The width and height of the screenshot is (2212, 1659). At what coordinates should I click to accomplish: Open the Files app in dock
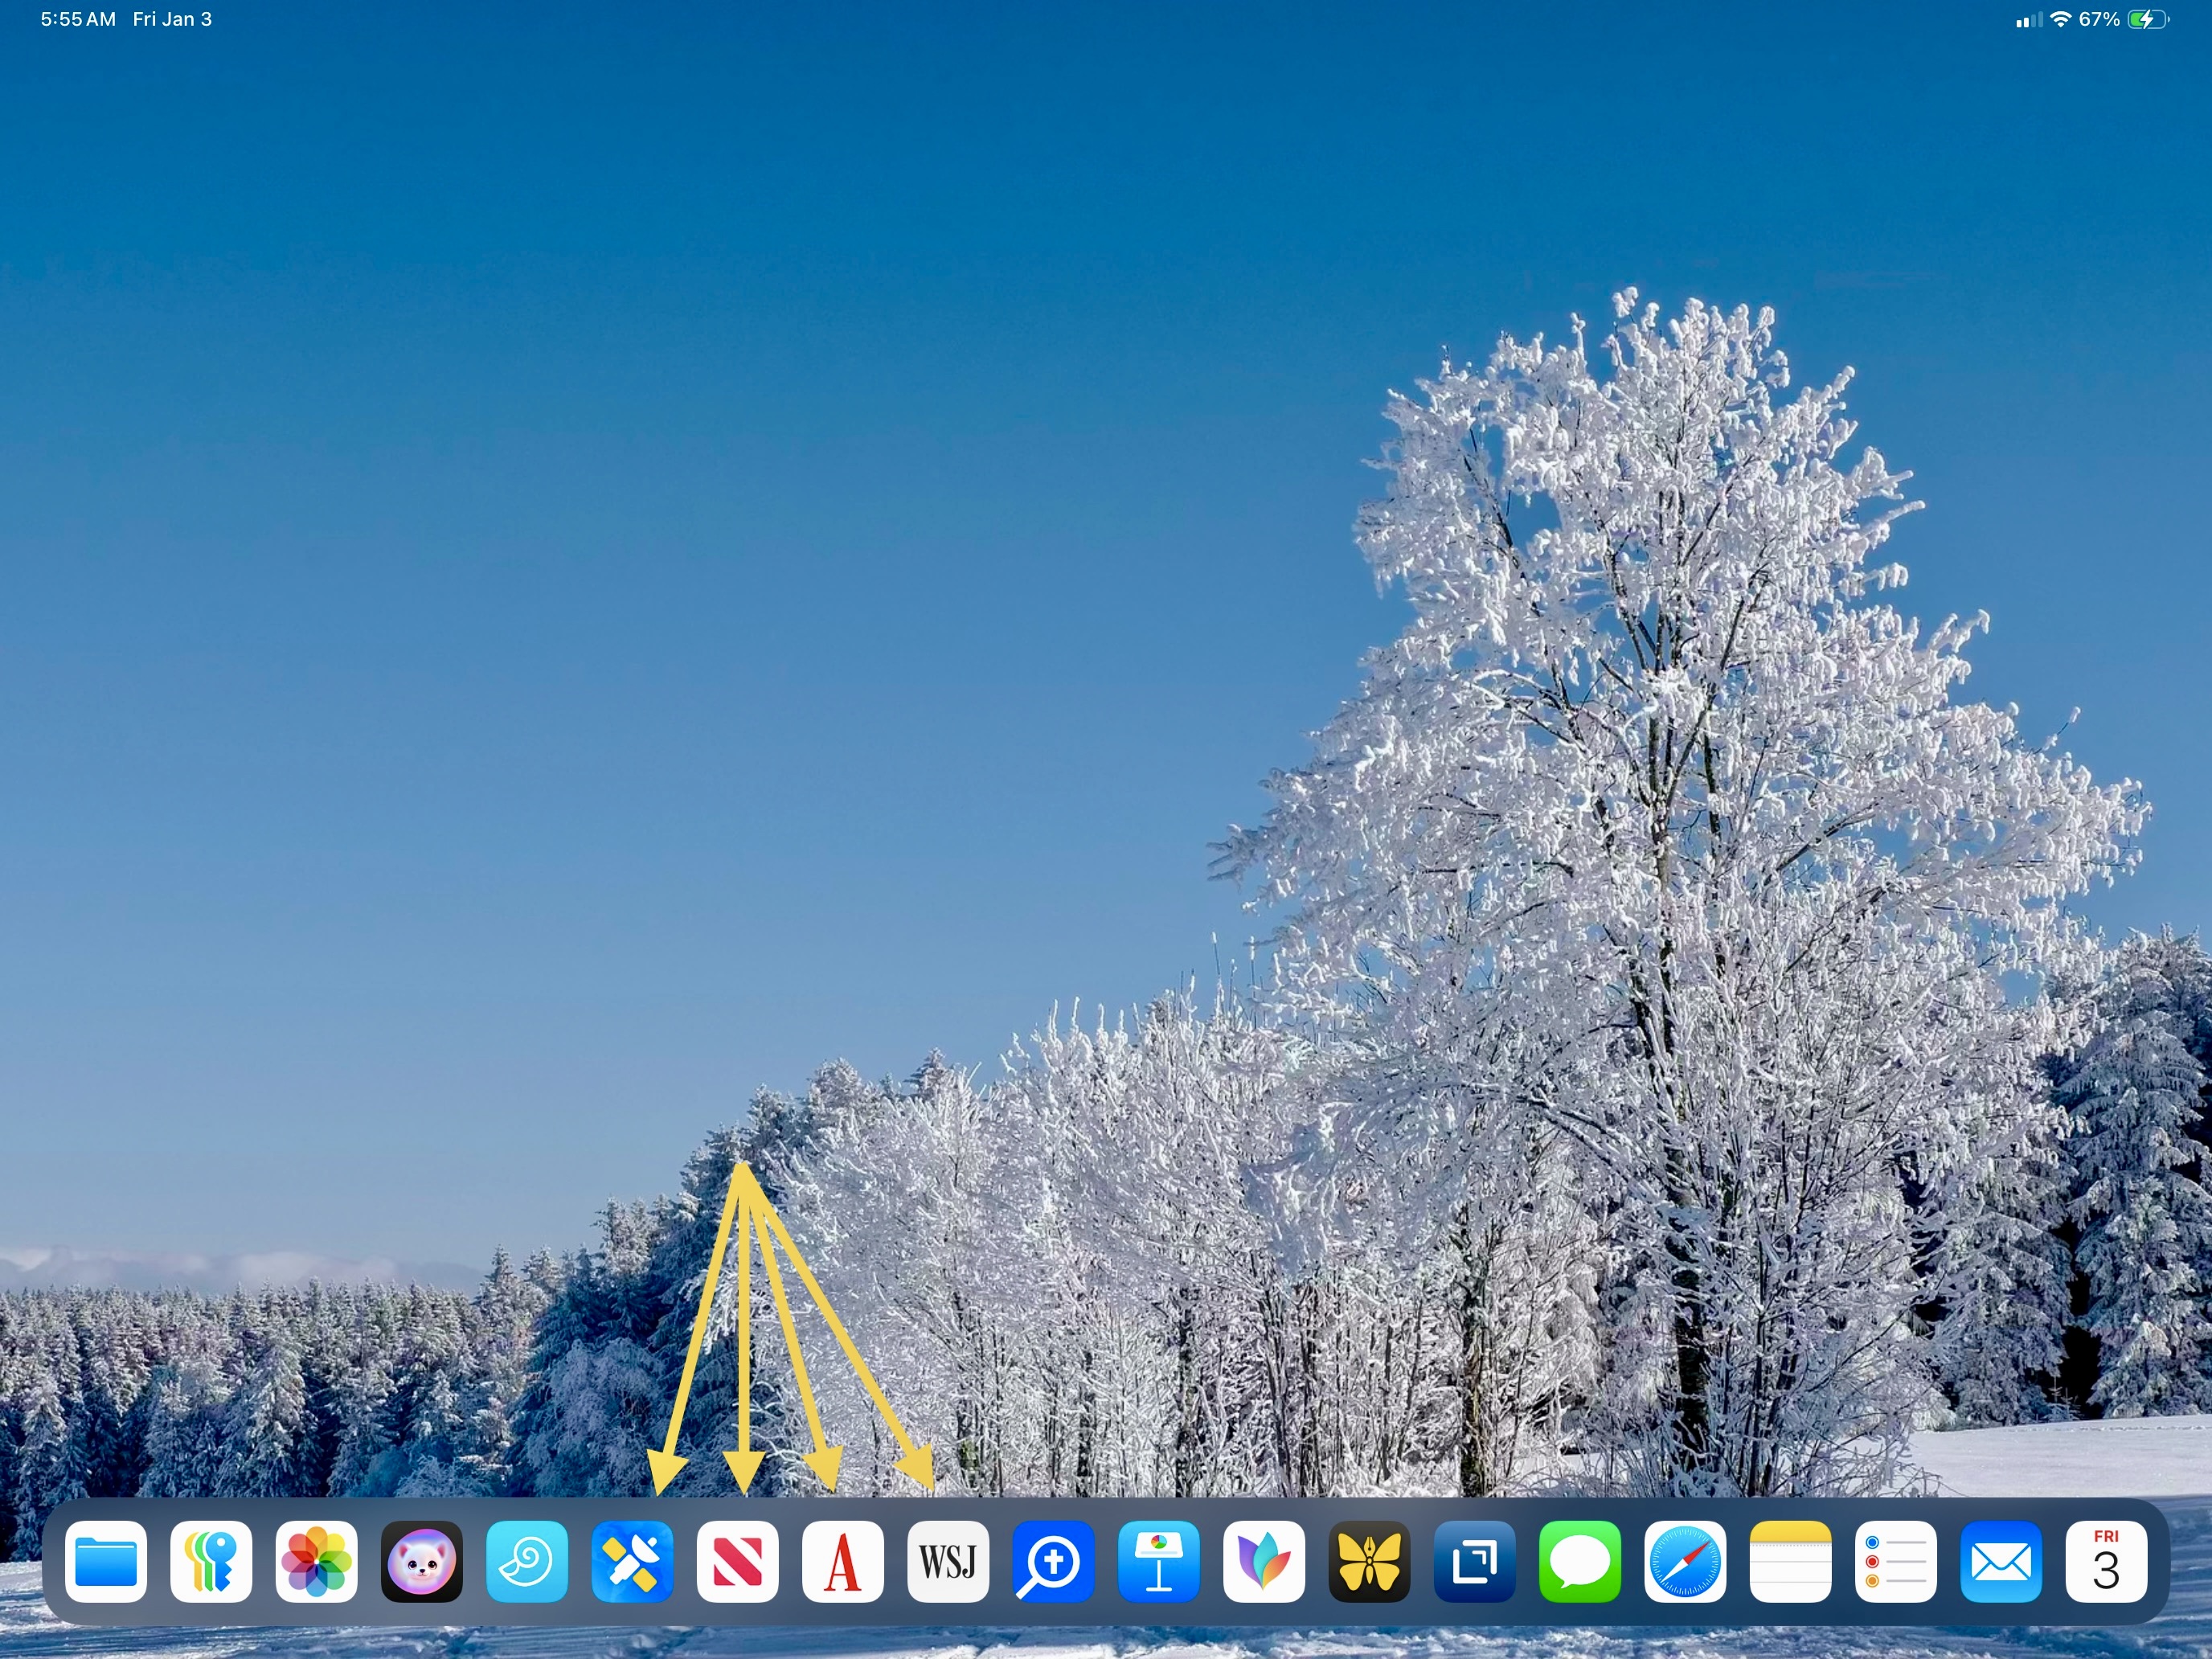click(x=106, y=1562)
